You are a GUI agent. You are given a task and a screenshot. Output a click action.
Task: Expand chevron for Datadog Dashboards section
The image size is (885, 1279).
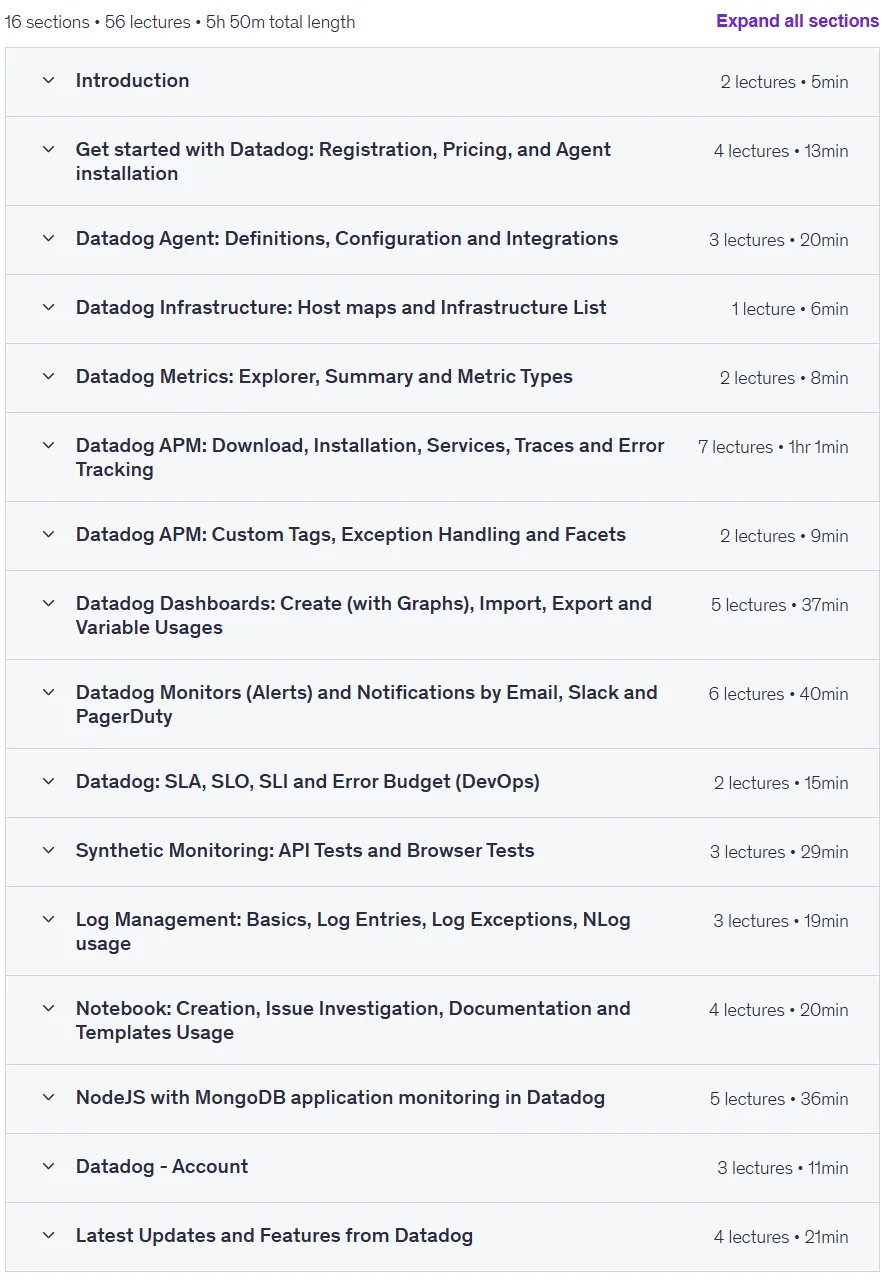pyautogui.click(x=48, y=603)
